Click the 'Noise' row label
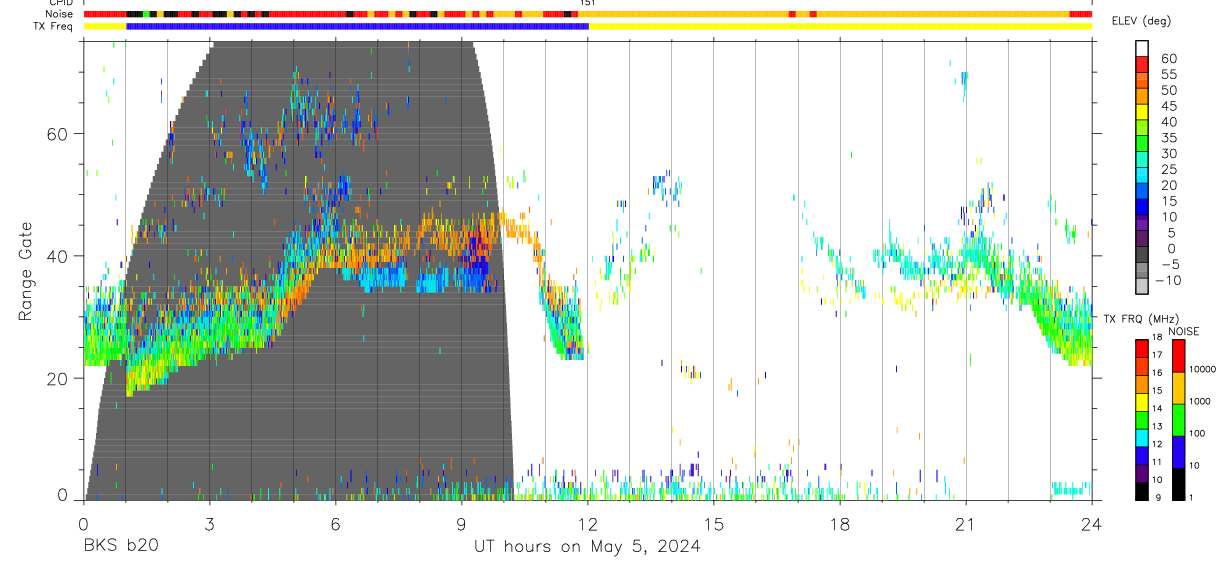This screenshot has width=1228, height=567. (x=61, y=14)
